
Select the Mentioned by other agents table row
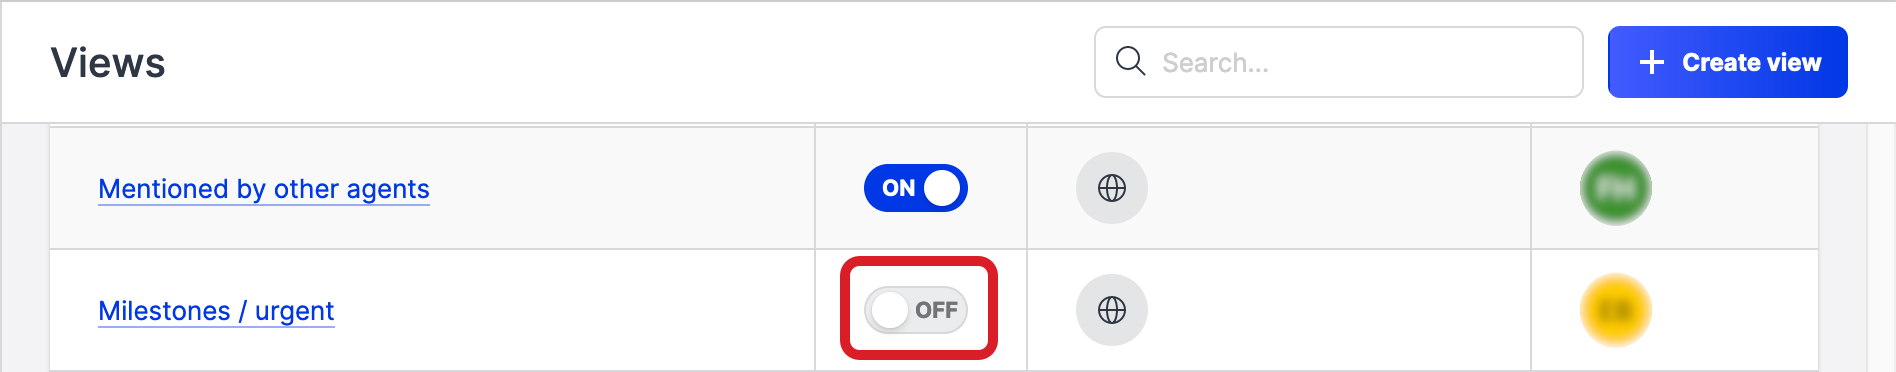(933, 188)
